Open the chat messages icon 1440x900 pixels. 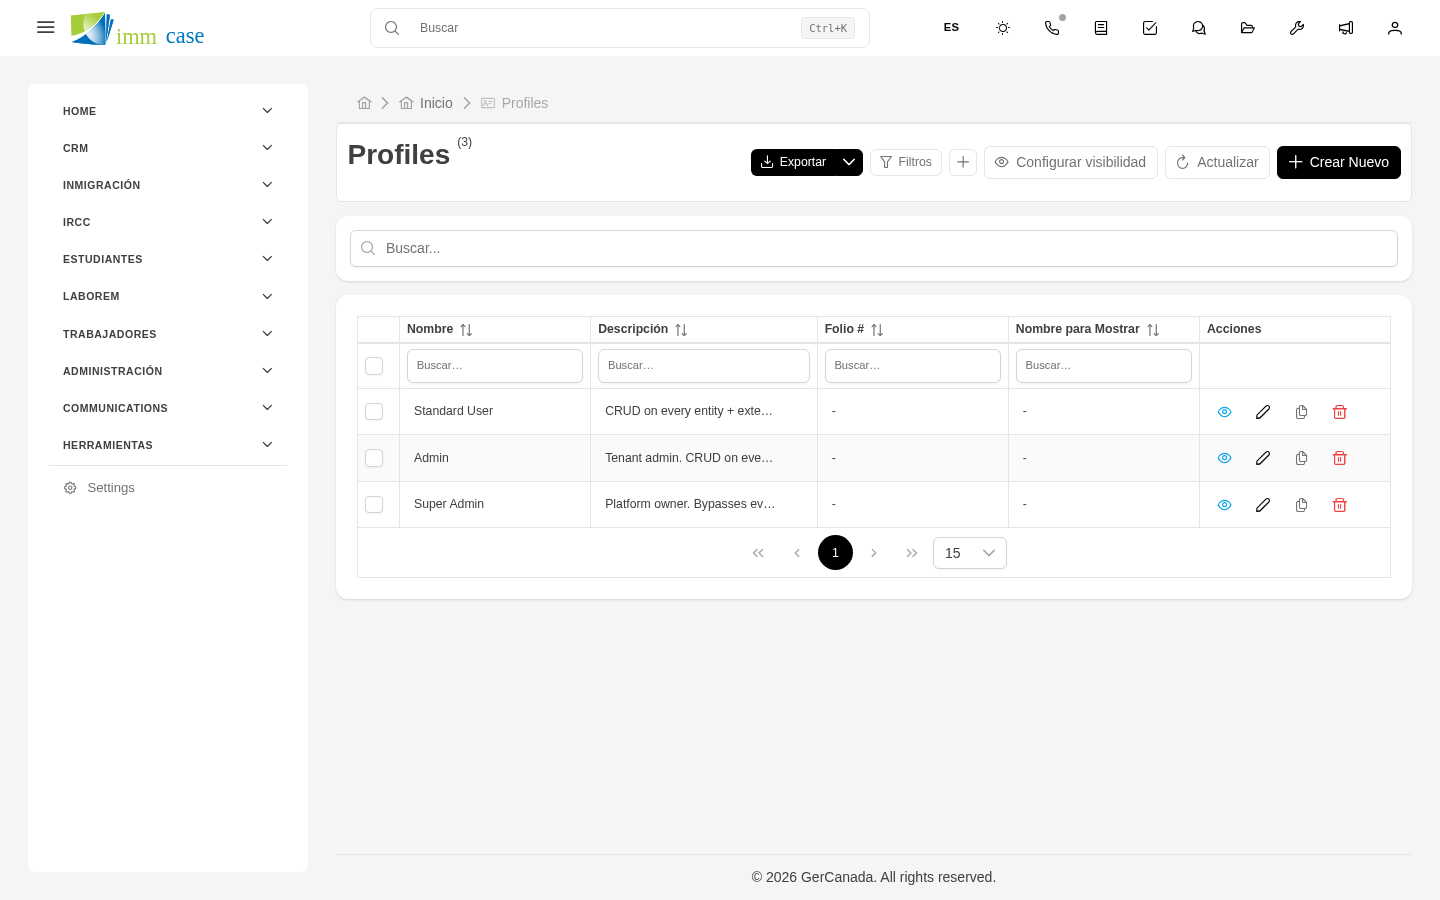tap(1199, 28)
